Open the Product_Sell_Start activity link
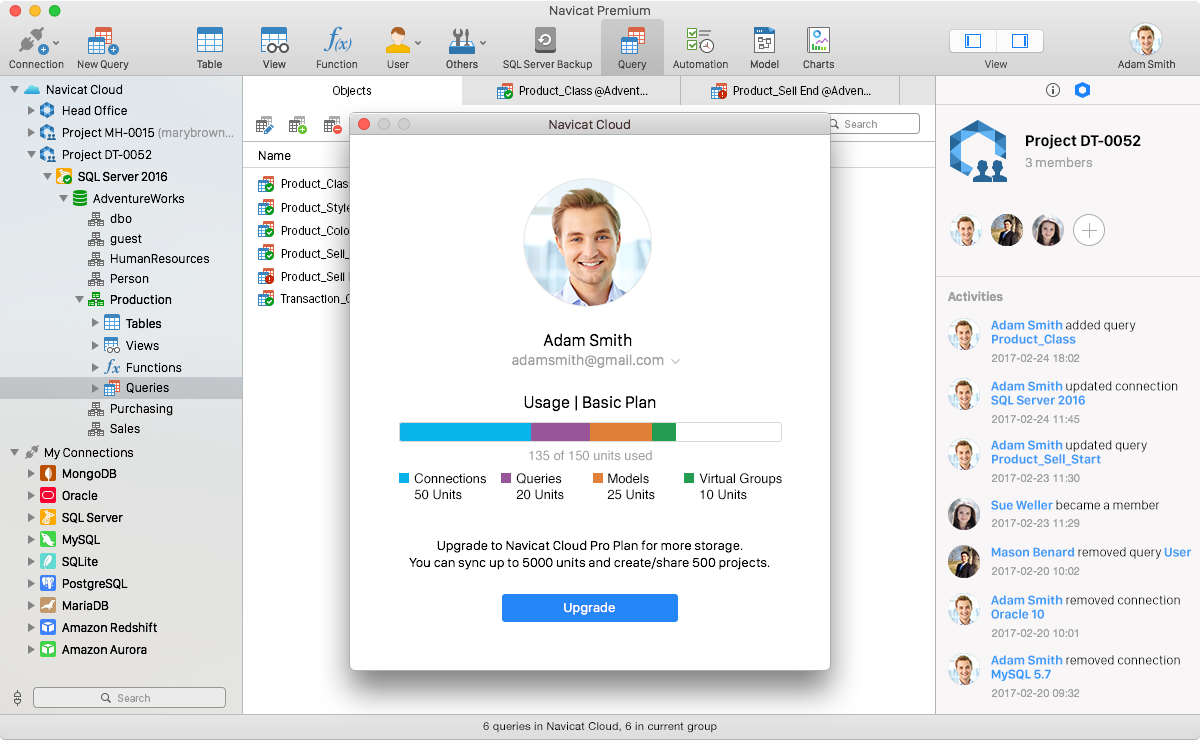This screenshot has height=740, width=1200. pyautogui.click(x=1045, y=459)
